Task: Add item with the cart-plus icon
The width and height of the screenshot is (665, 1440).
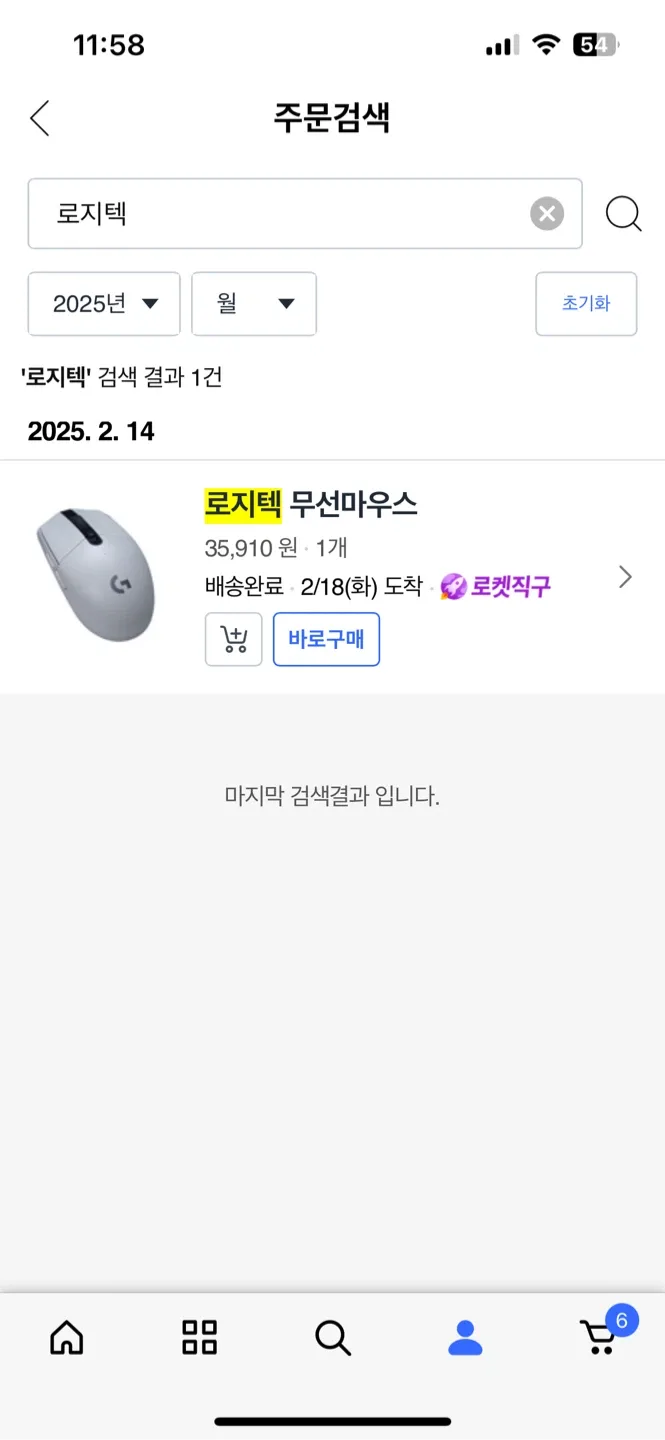Action: (x=233, y=639)
